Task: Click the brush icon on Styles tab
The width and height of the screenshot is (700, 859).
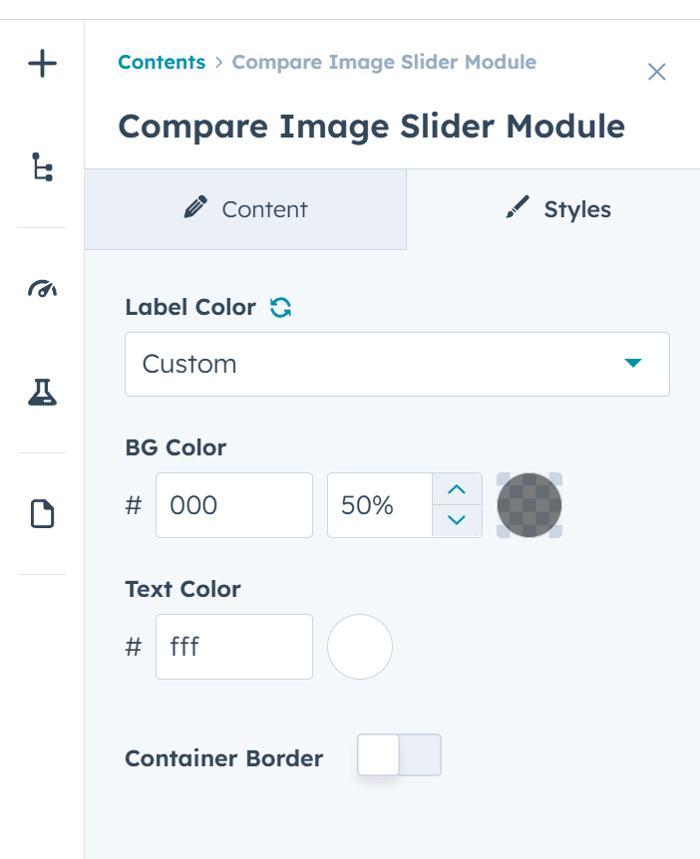Action: click(518, 208)
